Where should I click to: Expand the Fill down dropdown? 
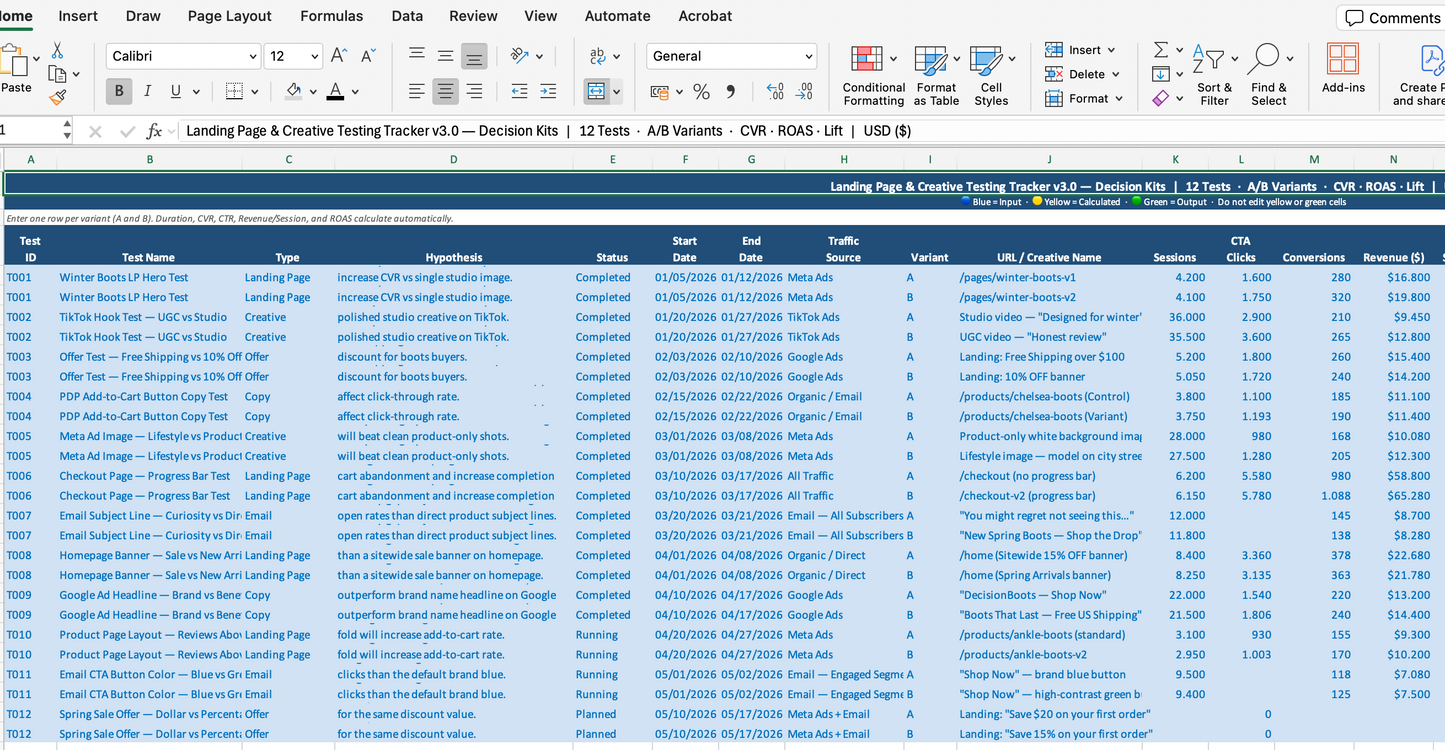click(x=1179, y=74)
